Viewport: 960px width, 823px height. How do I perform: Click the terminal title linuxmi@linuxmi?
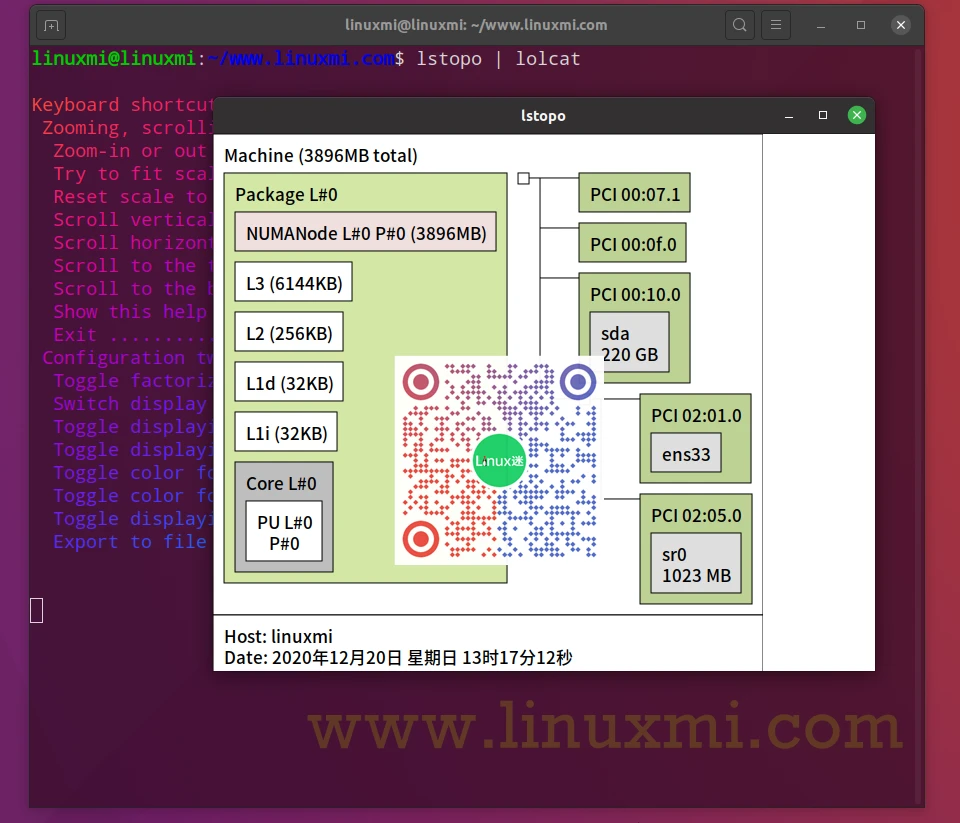coord(476,25)
